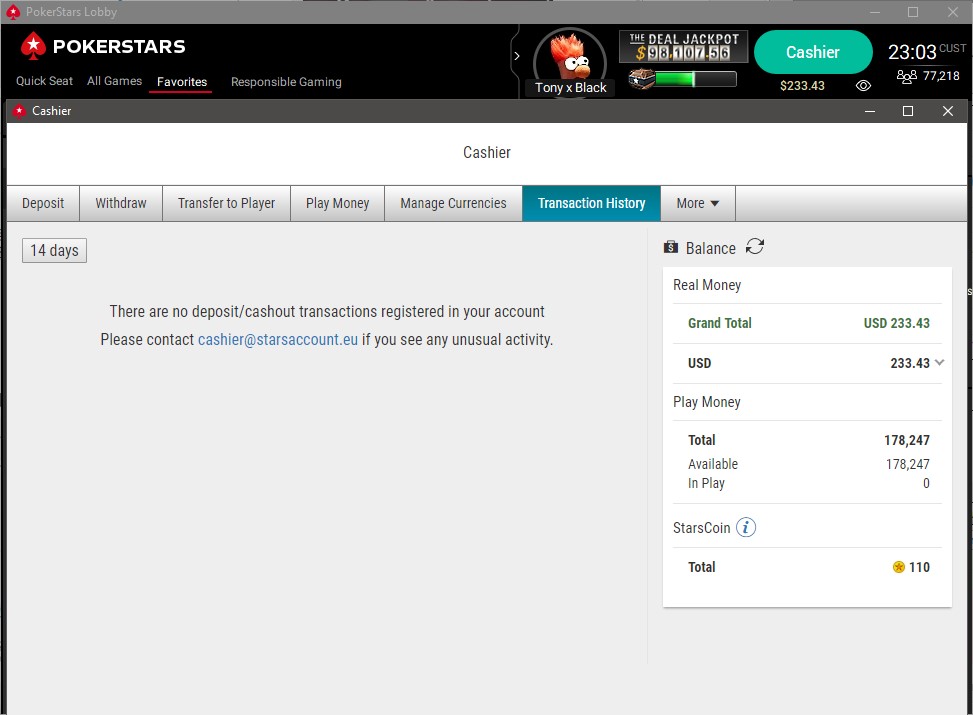Image resolution: width=973 pixels, height=715 pixels.
Task: Click the PokerStars red spade logo
Action: click(x=33, y=46)
